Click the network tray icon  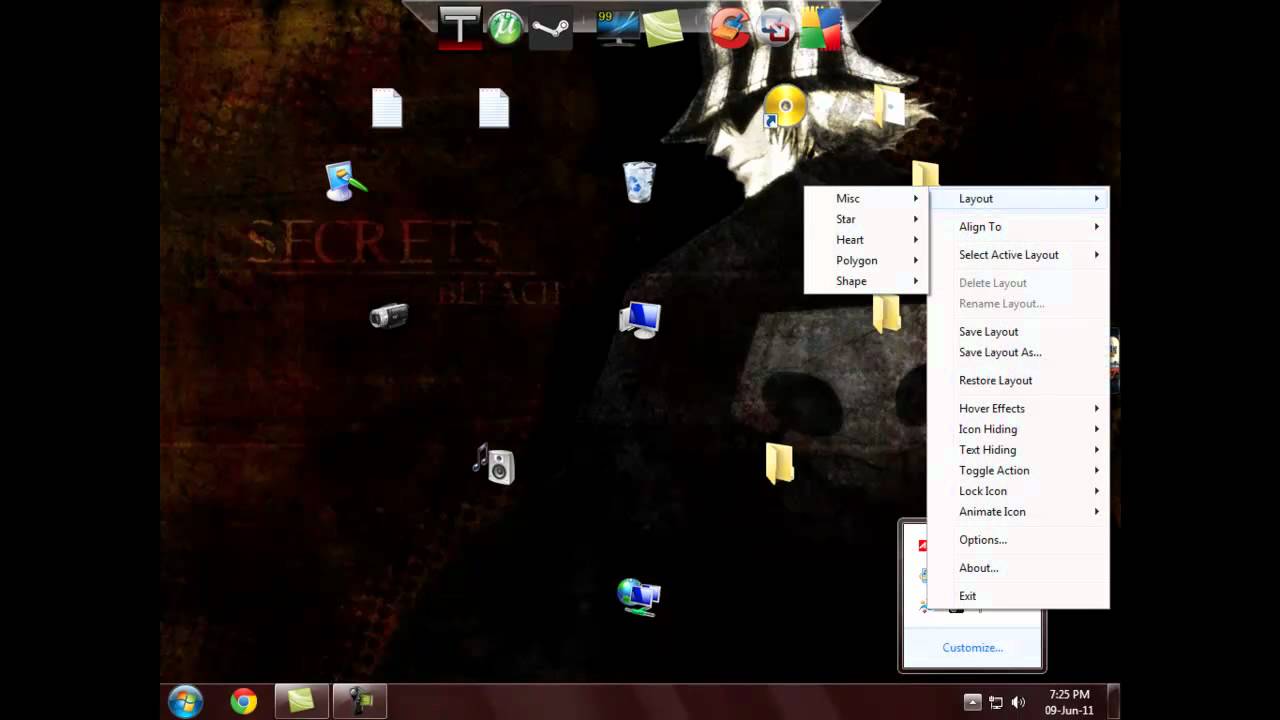click(x=996, y=702)
